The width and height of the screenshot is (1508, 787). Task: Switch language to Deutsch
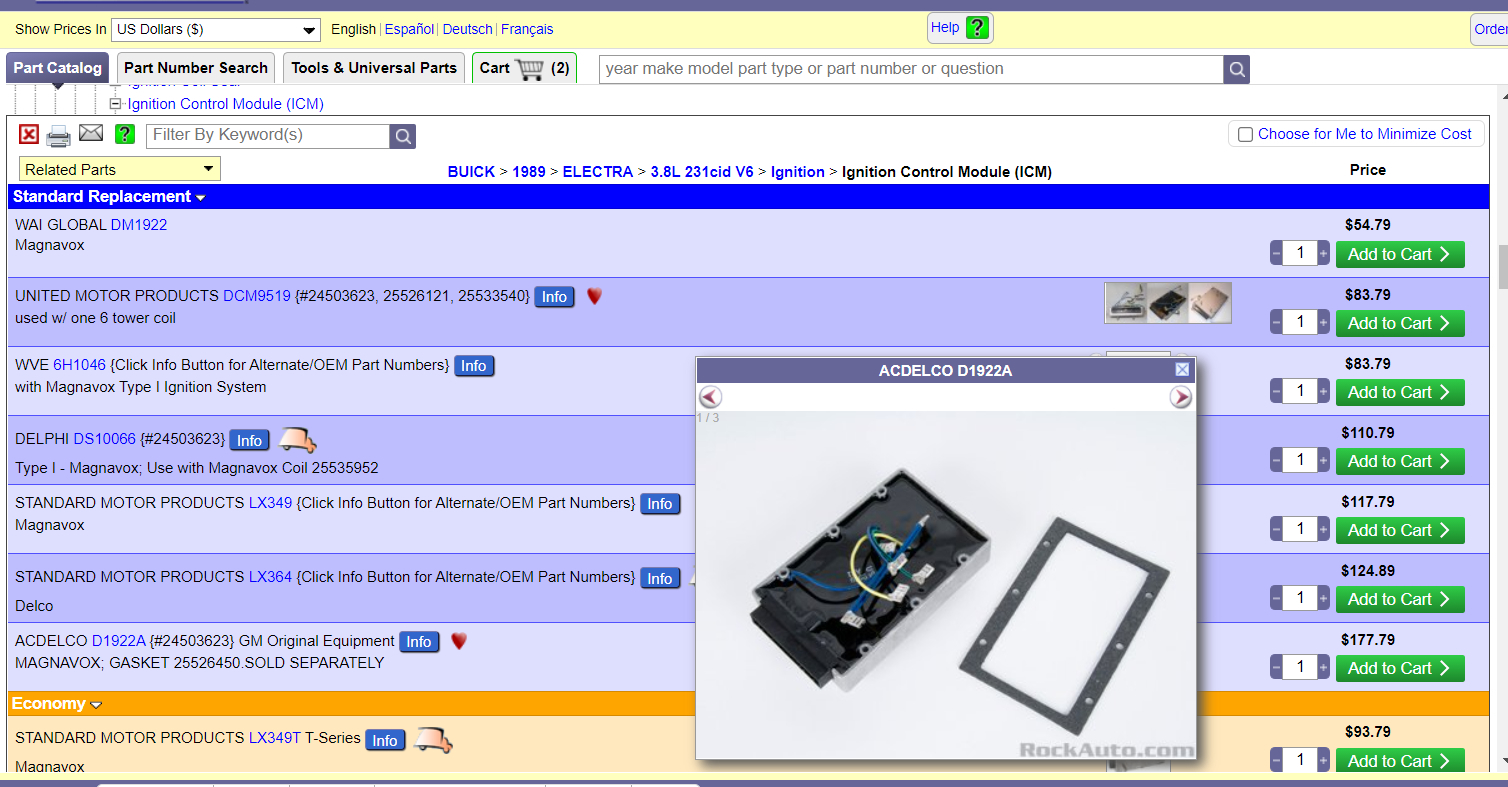pos(468,29)
